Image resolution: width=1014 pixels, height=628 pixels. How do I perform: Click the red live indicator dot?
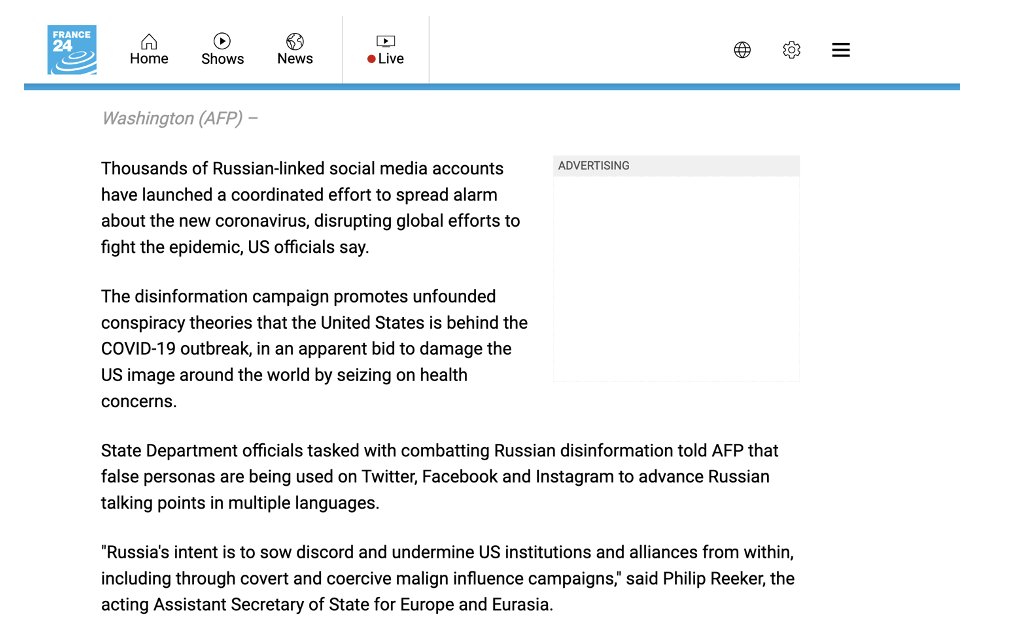(371, 59)
